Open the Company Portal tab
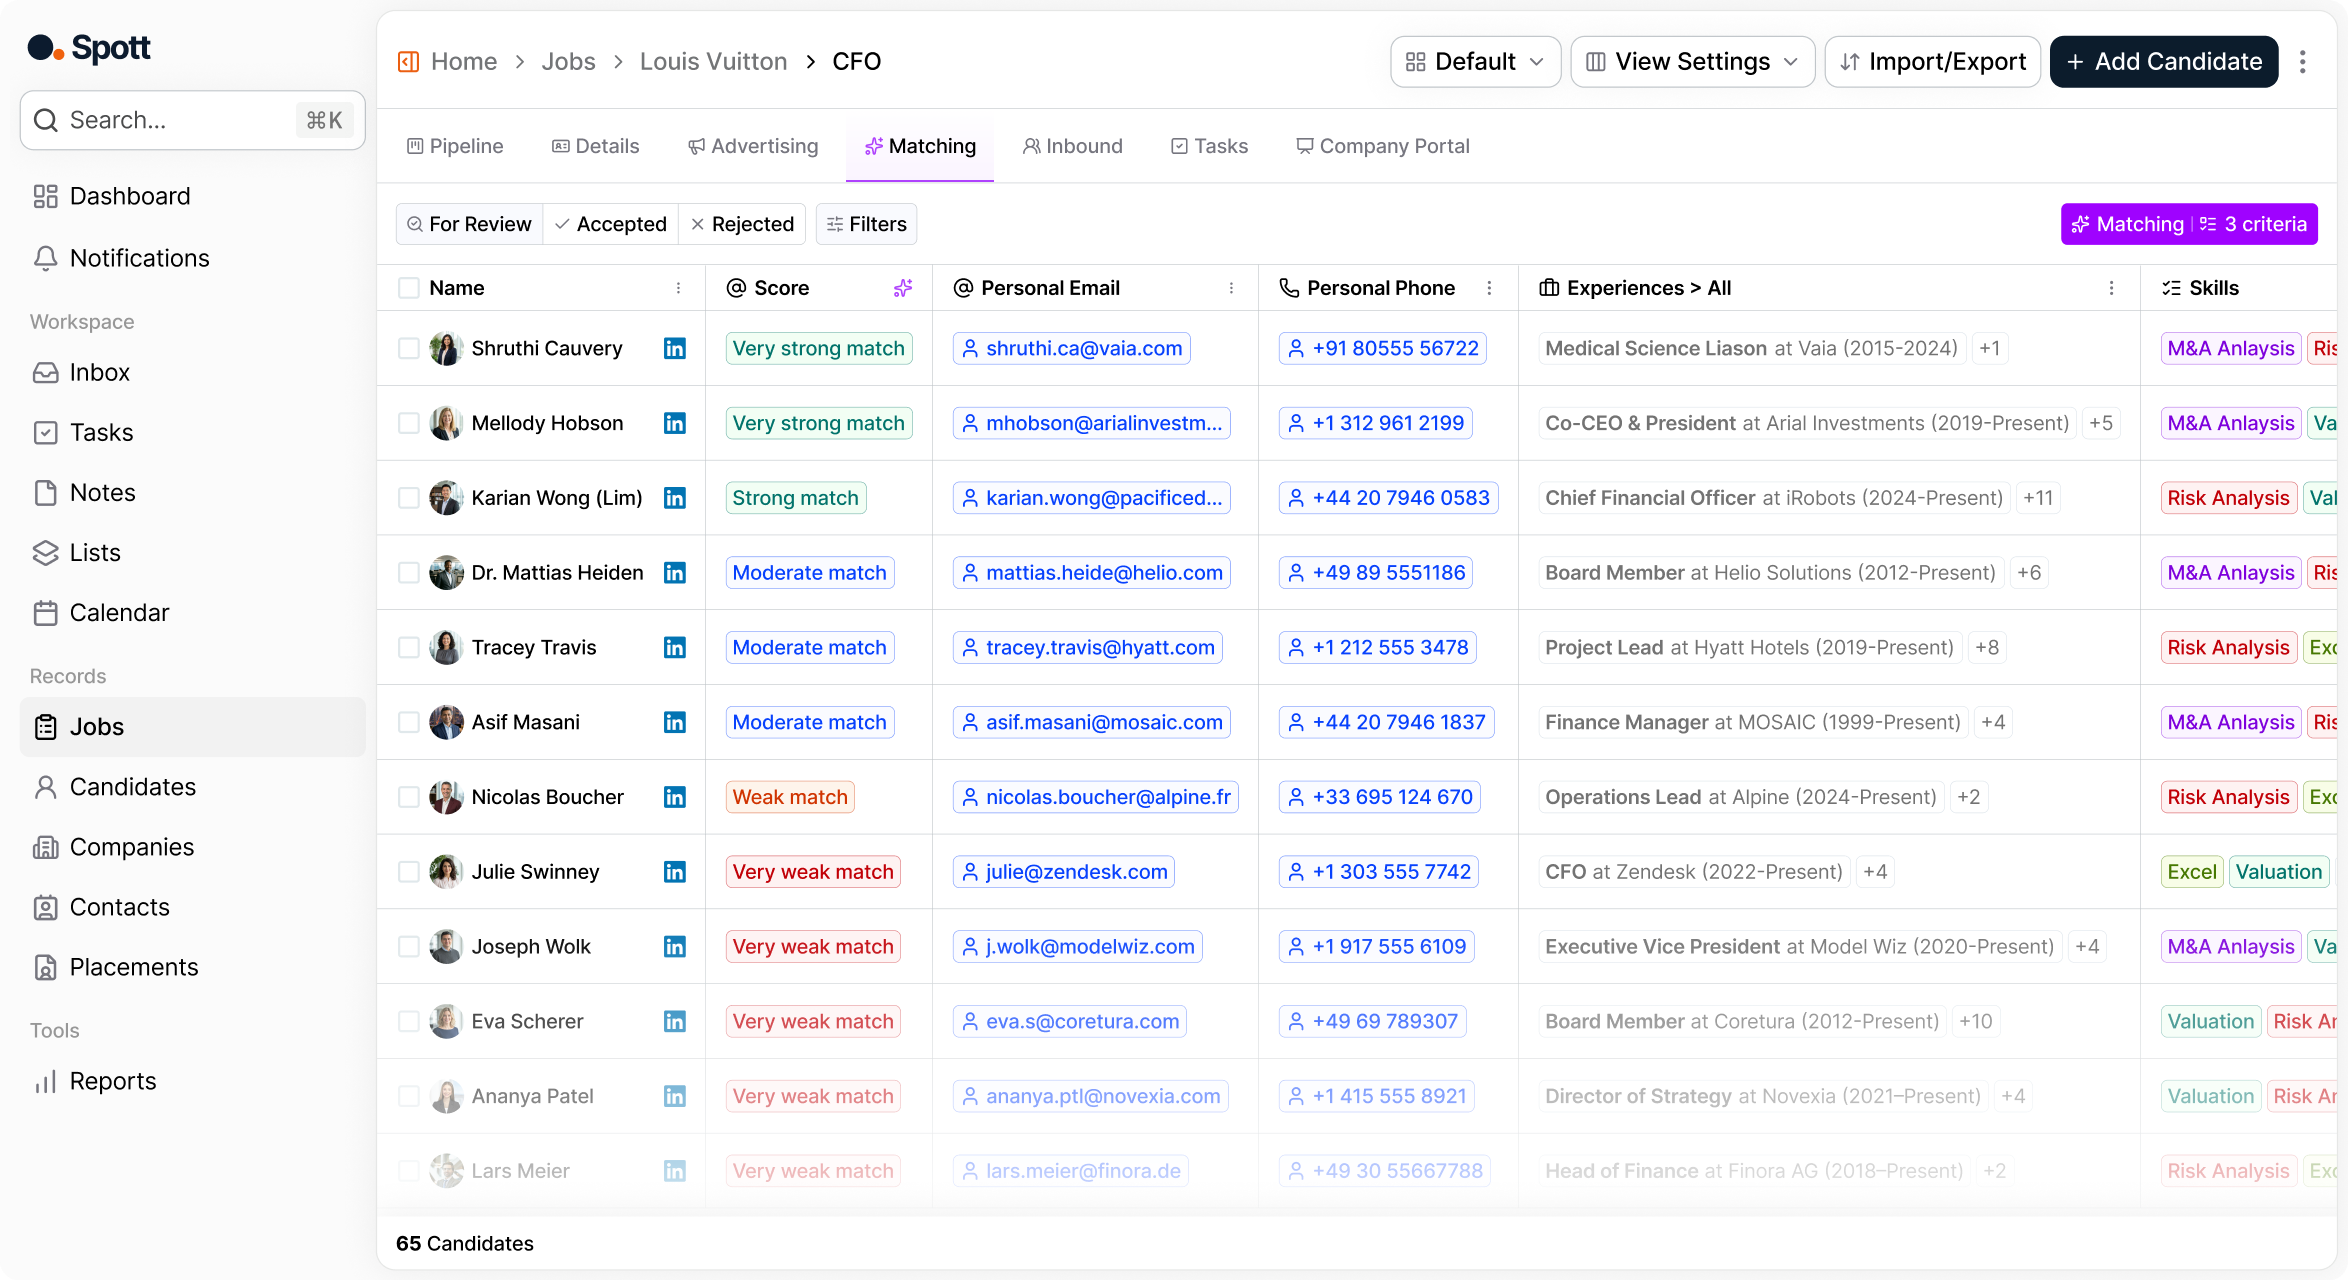This screenshot has width=2348, height=1281. pyautogui.click(x=1383, y=146)
